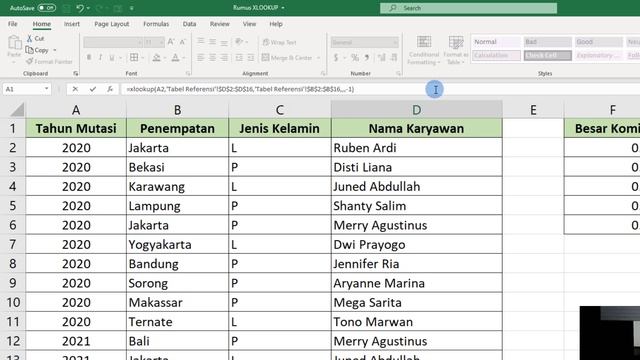Screen dimensions: 640x360
Task: Click the Bottom Align icon
Action: (224, 42)
